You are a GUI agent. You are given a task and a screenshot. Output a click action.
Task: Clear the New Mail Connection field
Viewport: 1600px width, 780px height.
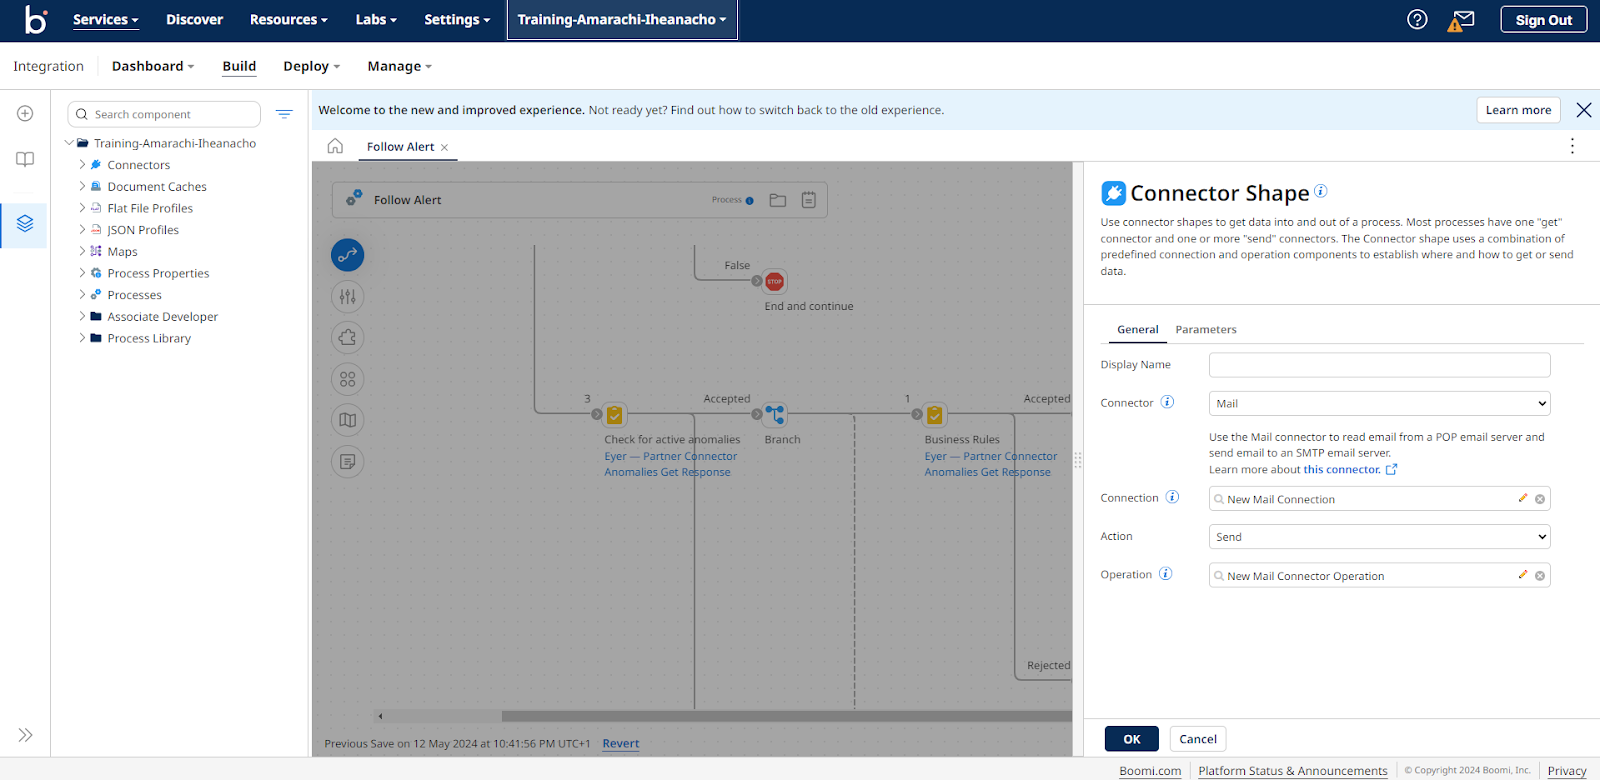click(1540, 499)
